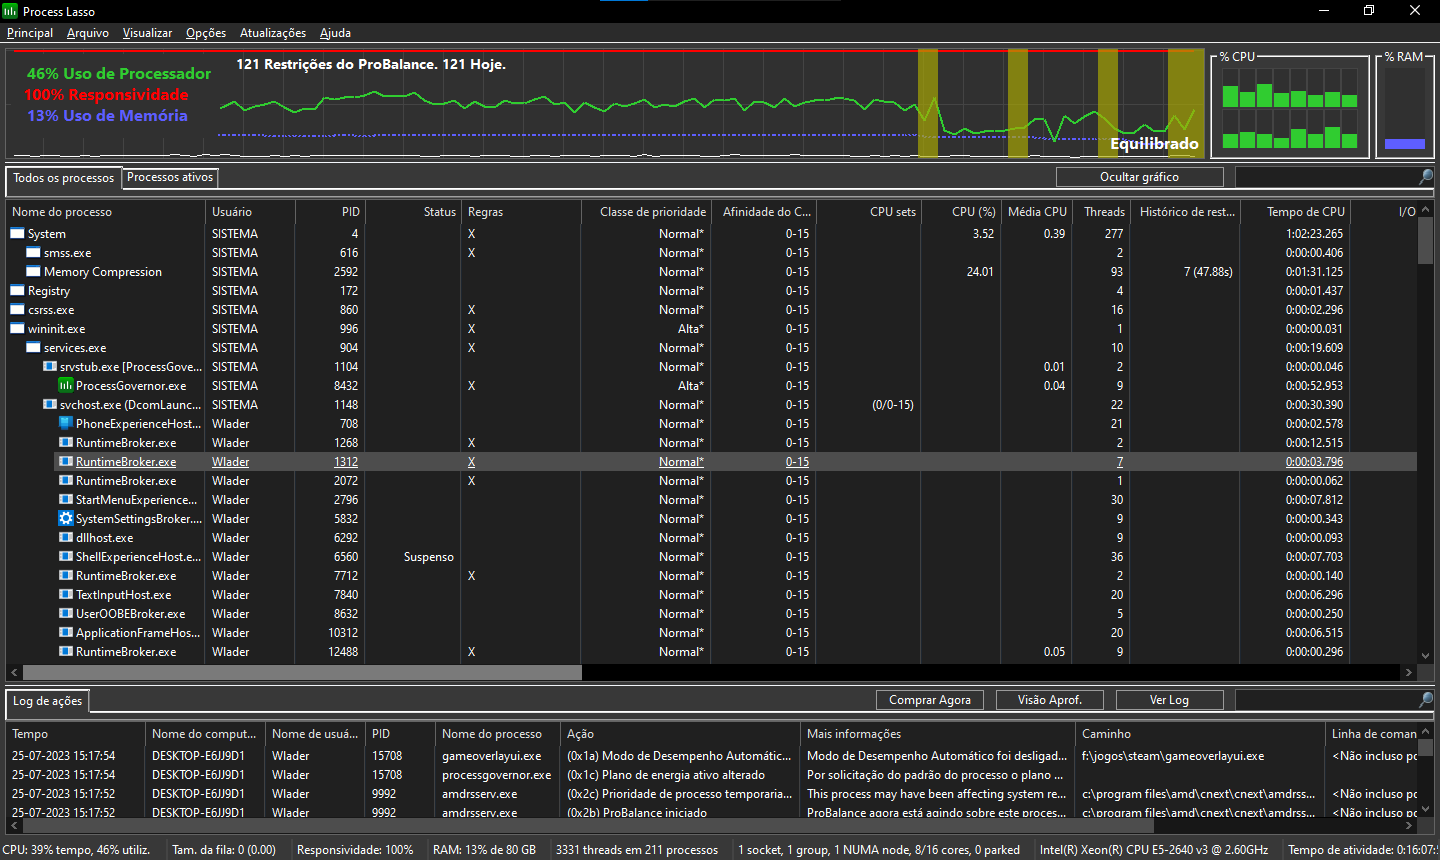The height and width of the screenshot is (860, 1440).
Task: Click the Alta* priority of wininit.exe
Action: click(x=690, y=329)
